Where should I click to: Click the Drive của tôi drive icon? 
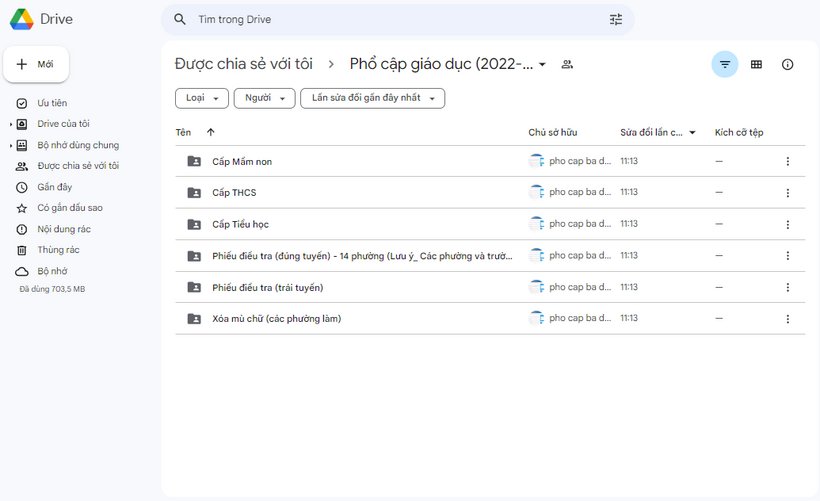pyautogui.click(x=21, y=124)
